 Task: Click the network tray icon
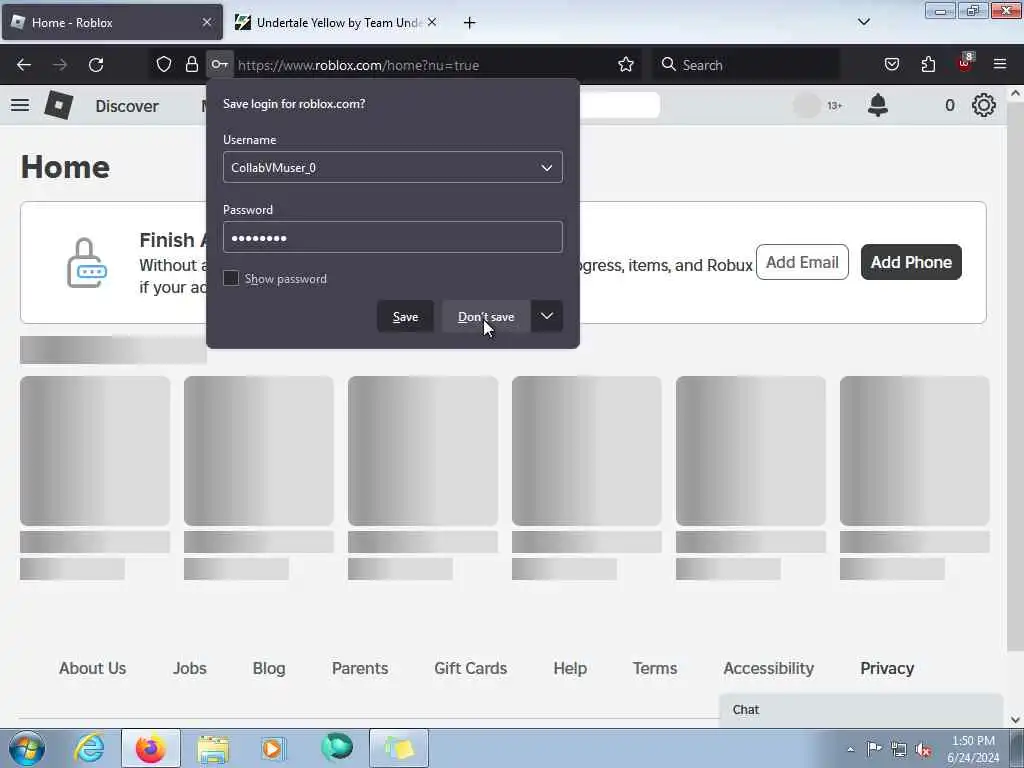coord(899,750)
